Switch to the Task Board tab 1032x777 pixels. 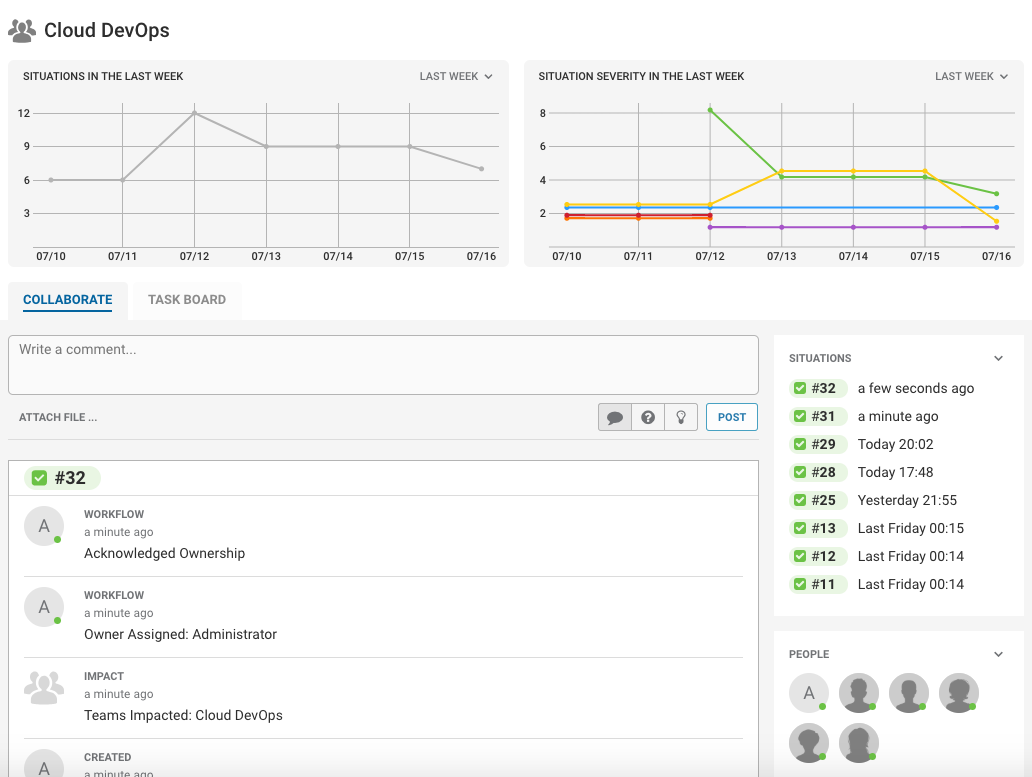(x=187, y=300)
